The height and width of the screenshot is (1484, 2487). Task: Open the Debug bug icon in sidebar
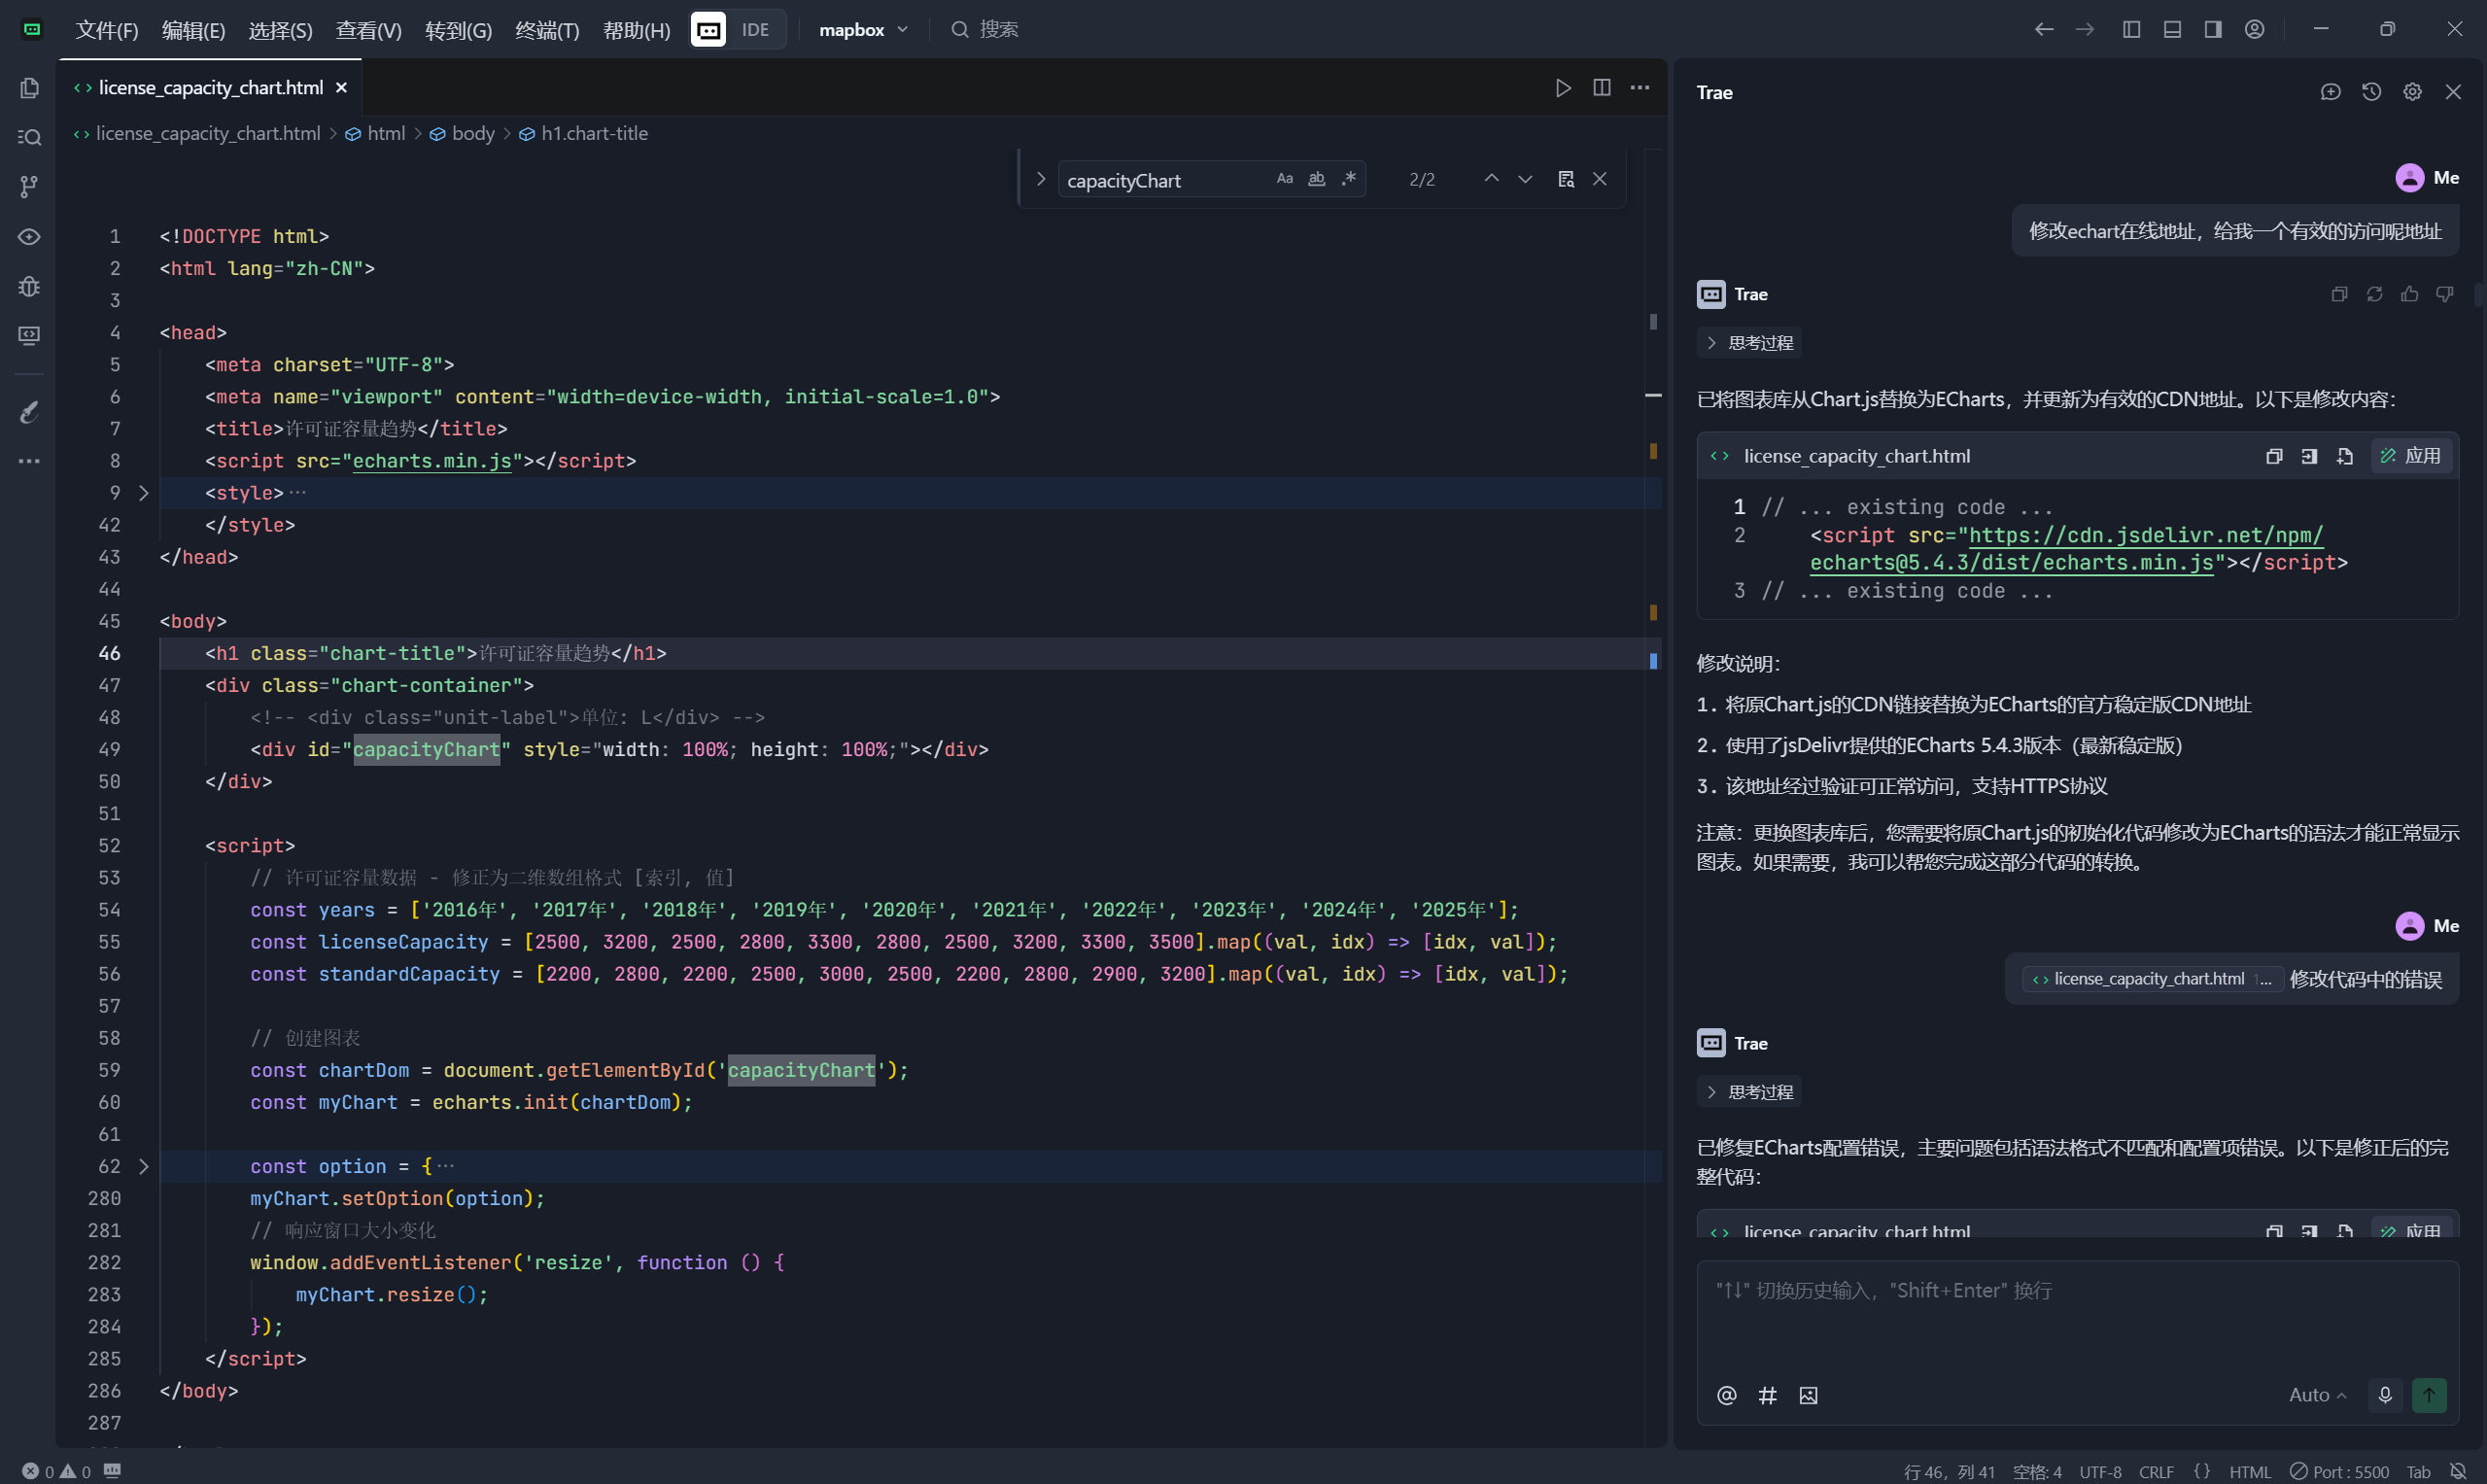[29, 286]
